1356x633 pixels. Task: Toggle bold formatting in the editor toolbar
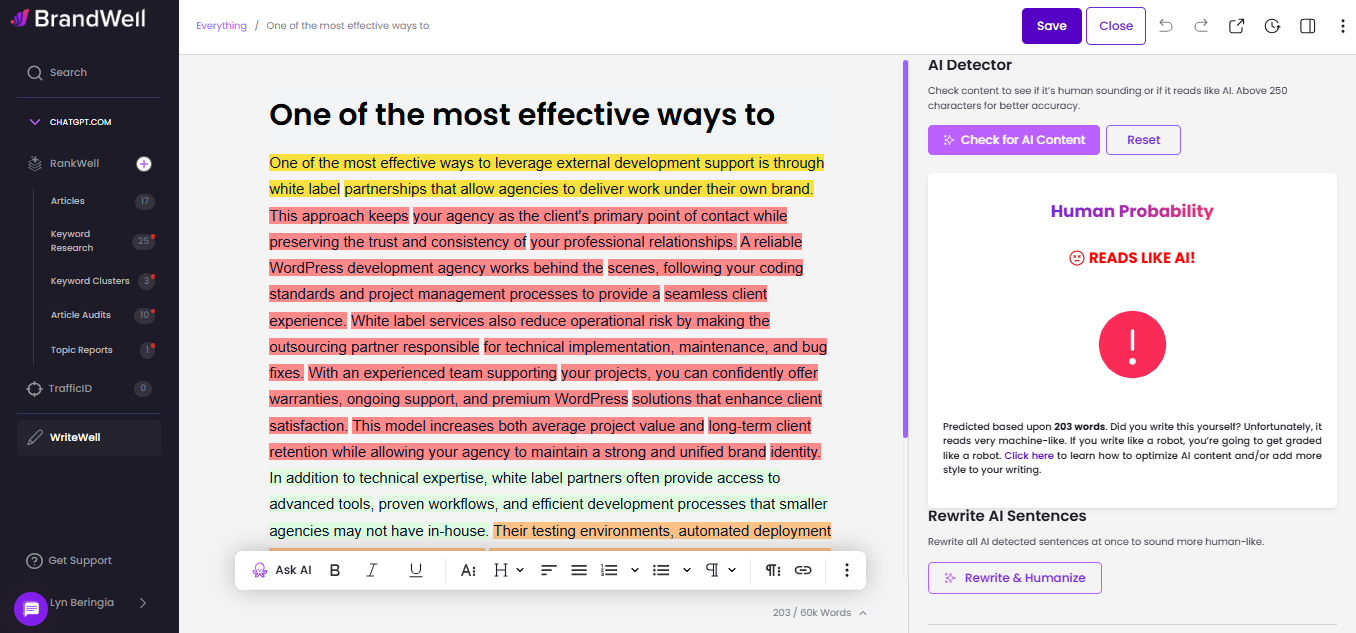coord(335,570)
